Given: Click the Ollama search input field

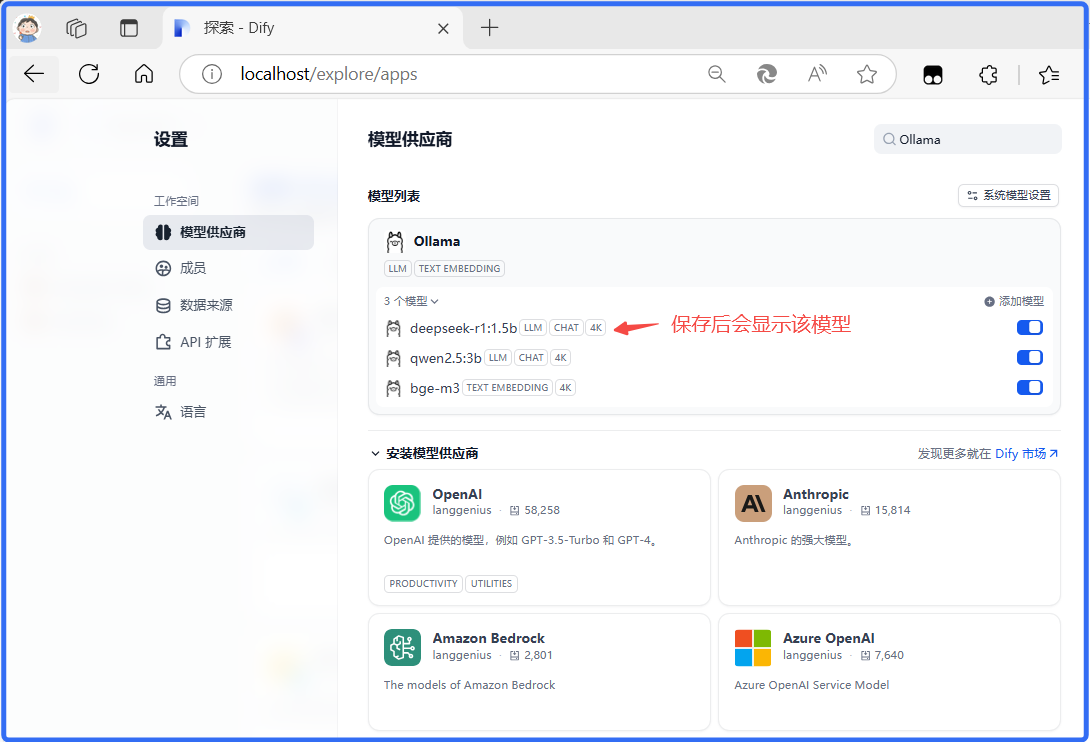Looking at the screenshot, I should pos(968,139).
